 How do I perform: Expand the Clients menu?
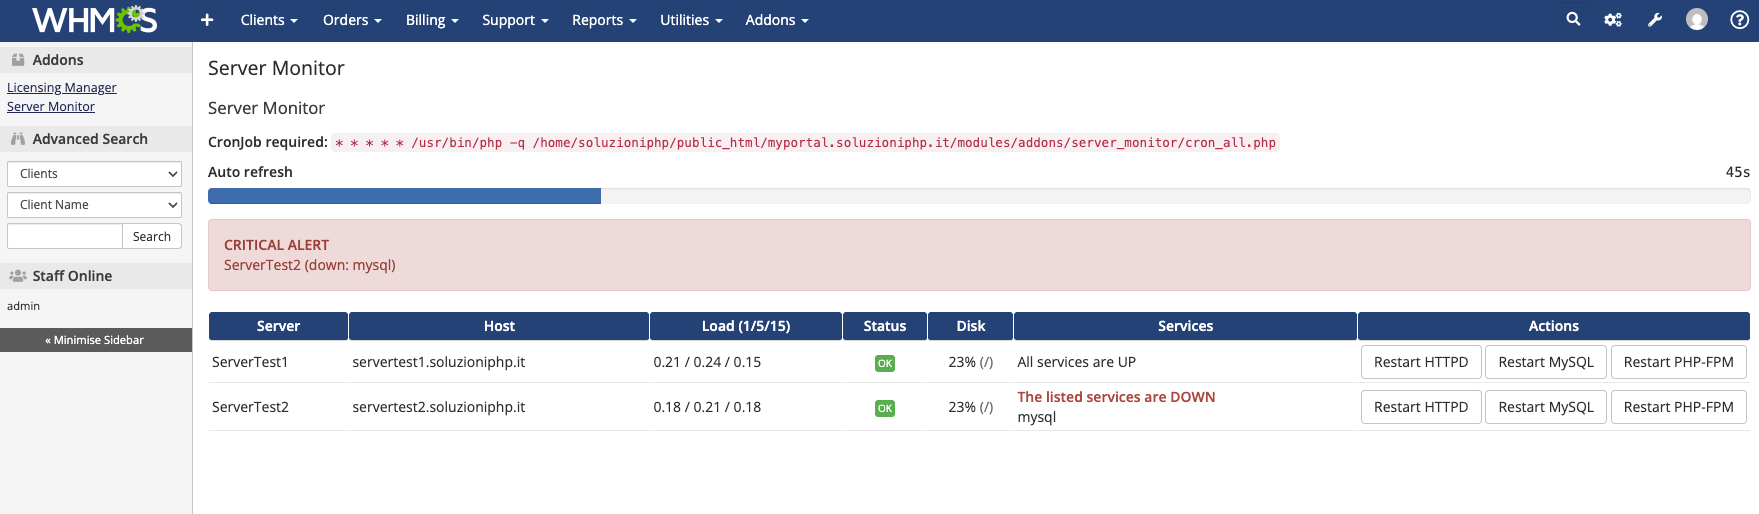pyautogui.click(x=268, y=20)
